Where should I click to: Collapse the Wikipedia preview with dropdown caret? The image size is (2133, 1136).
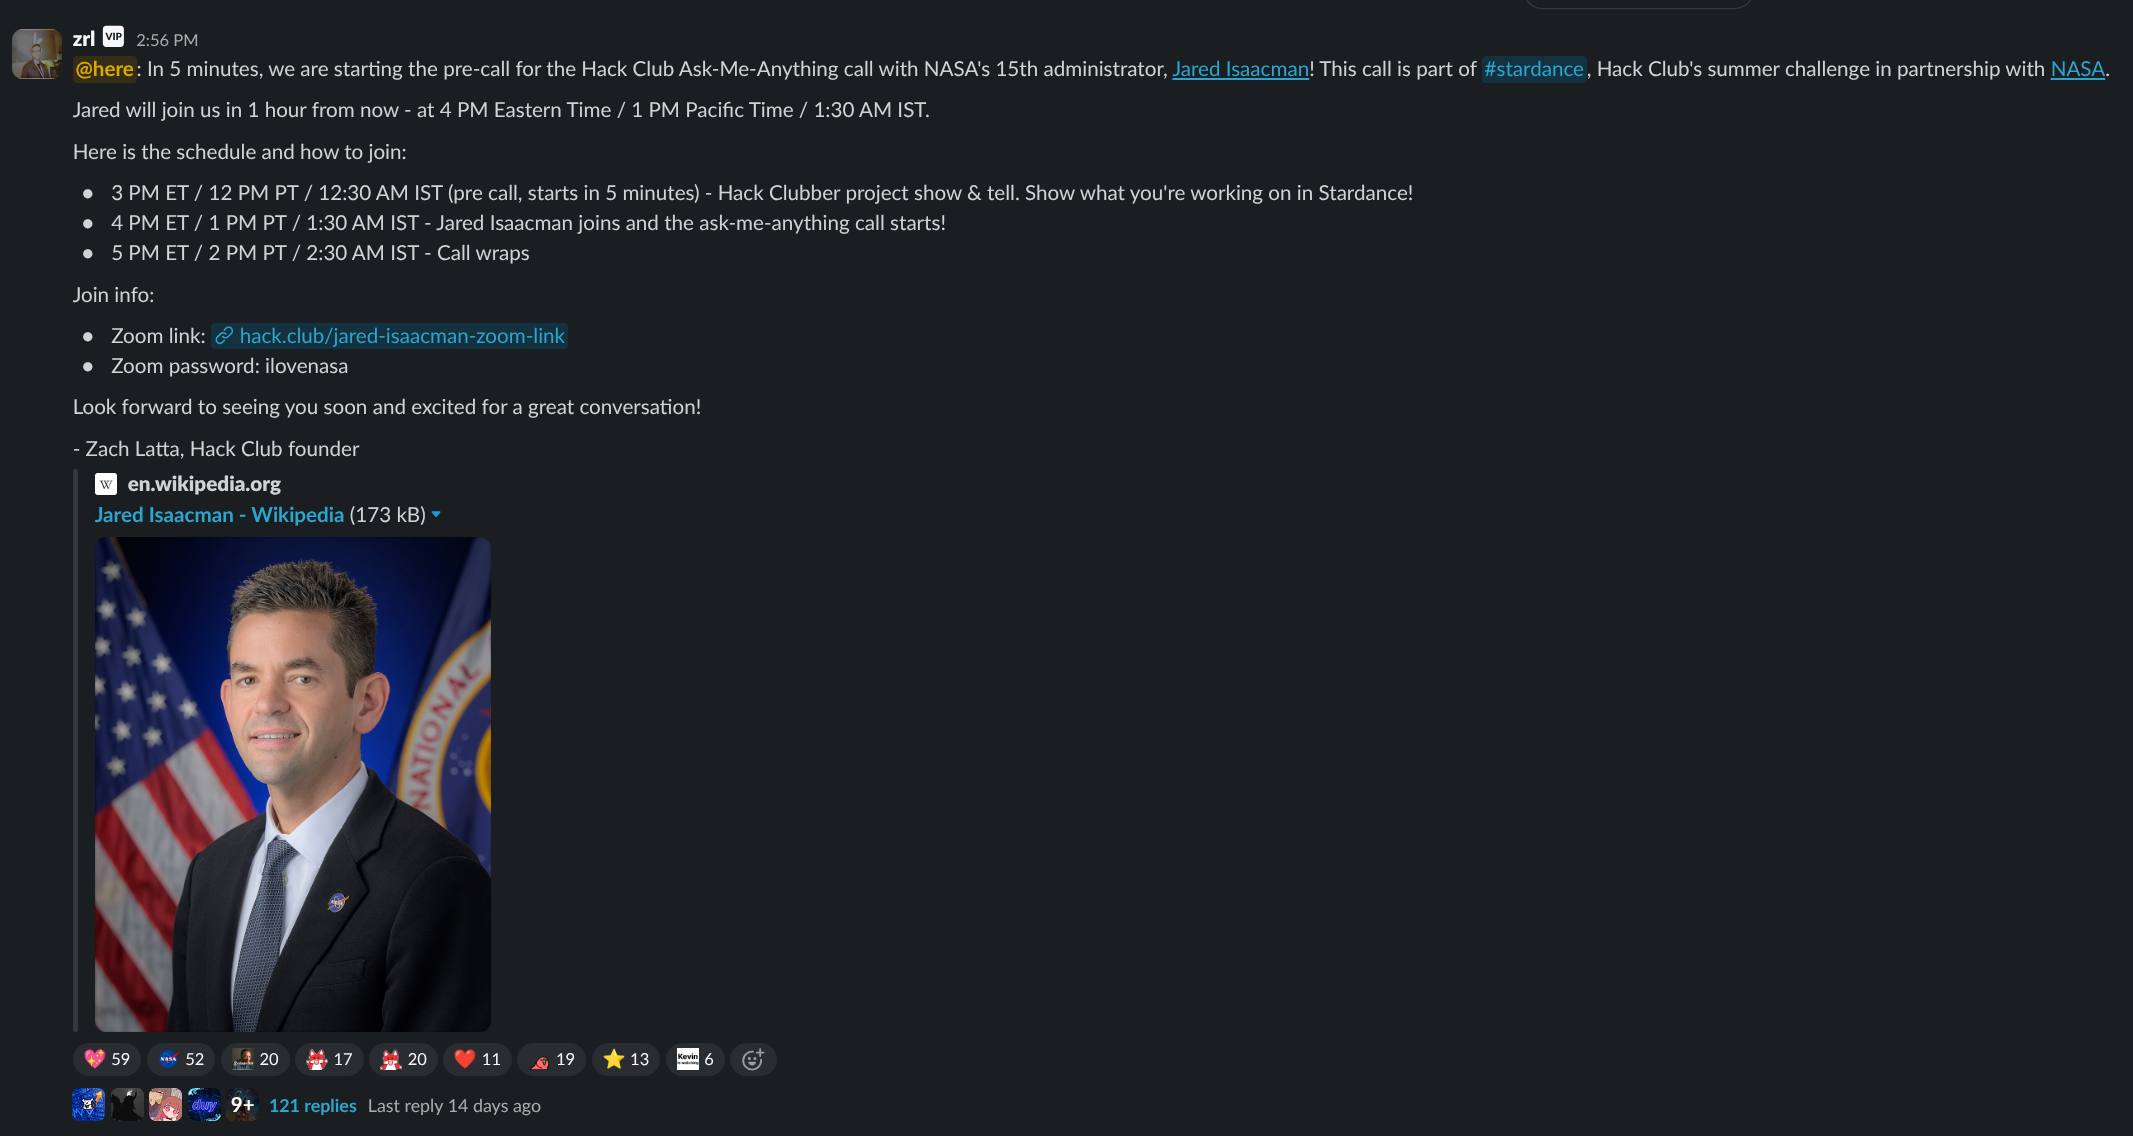(436, 514)
